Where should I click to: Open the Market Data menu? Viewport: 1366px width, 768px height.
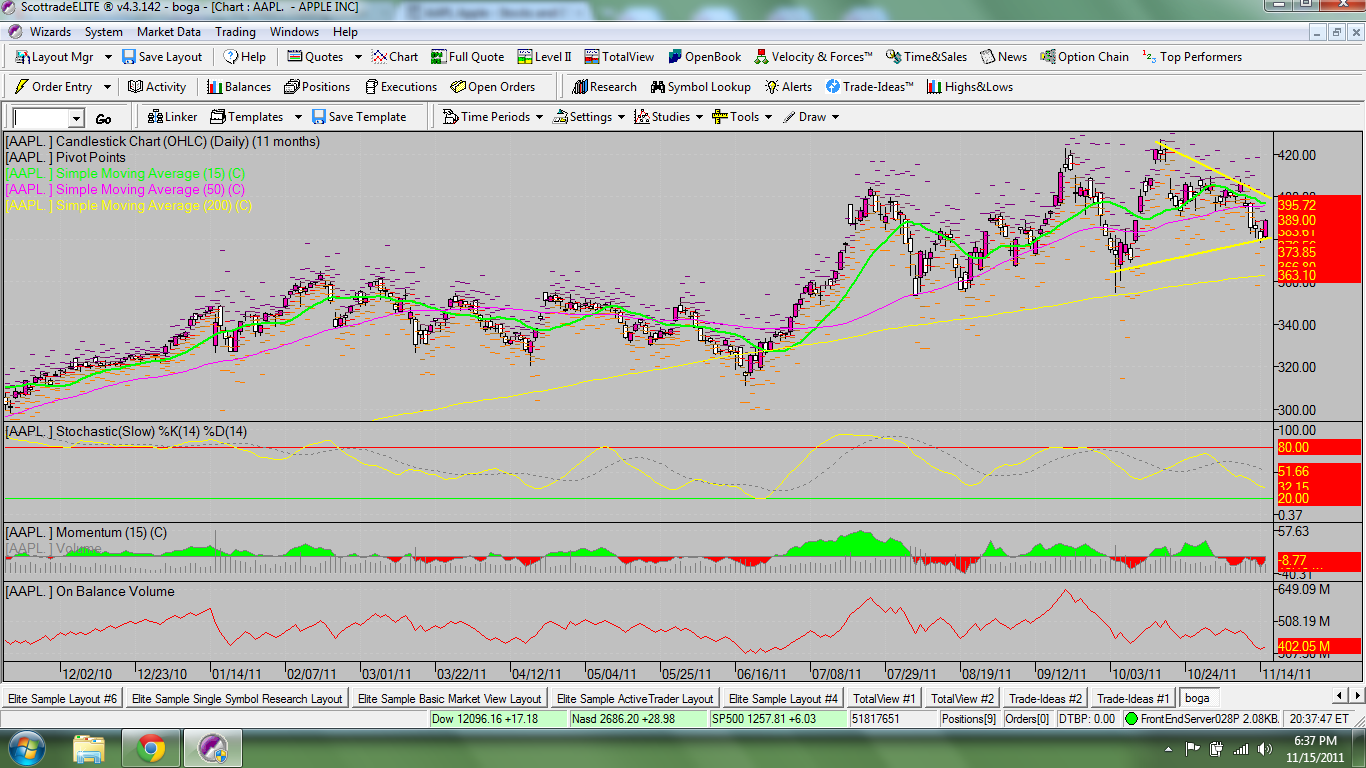[x=169, y=32]
